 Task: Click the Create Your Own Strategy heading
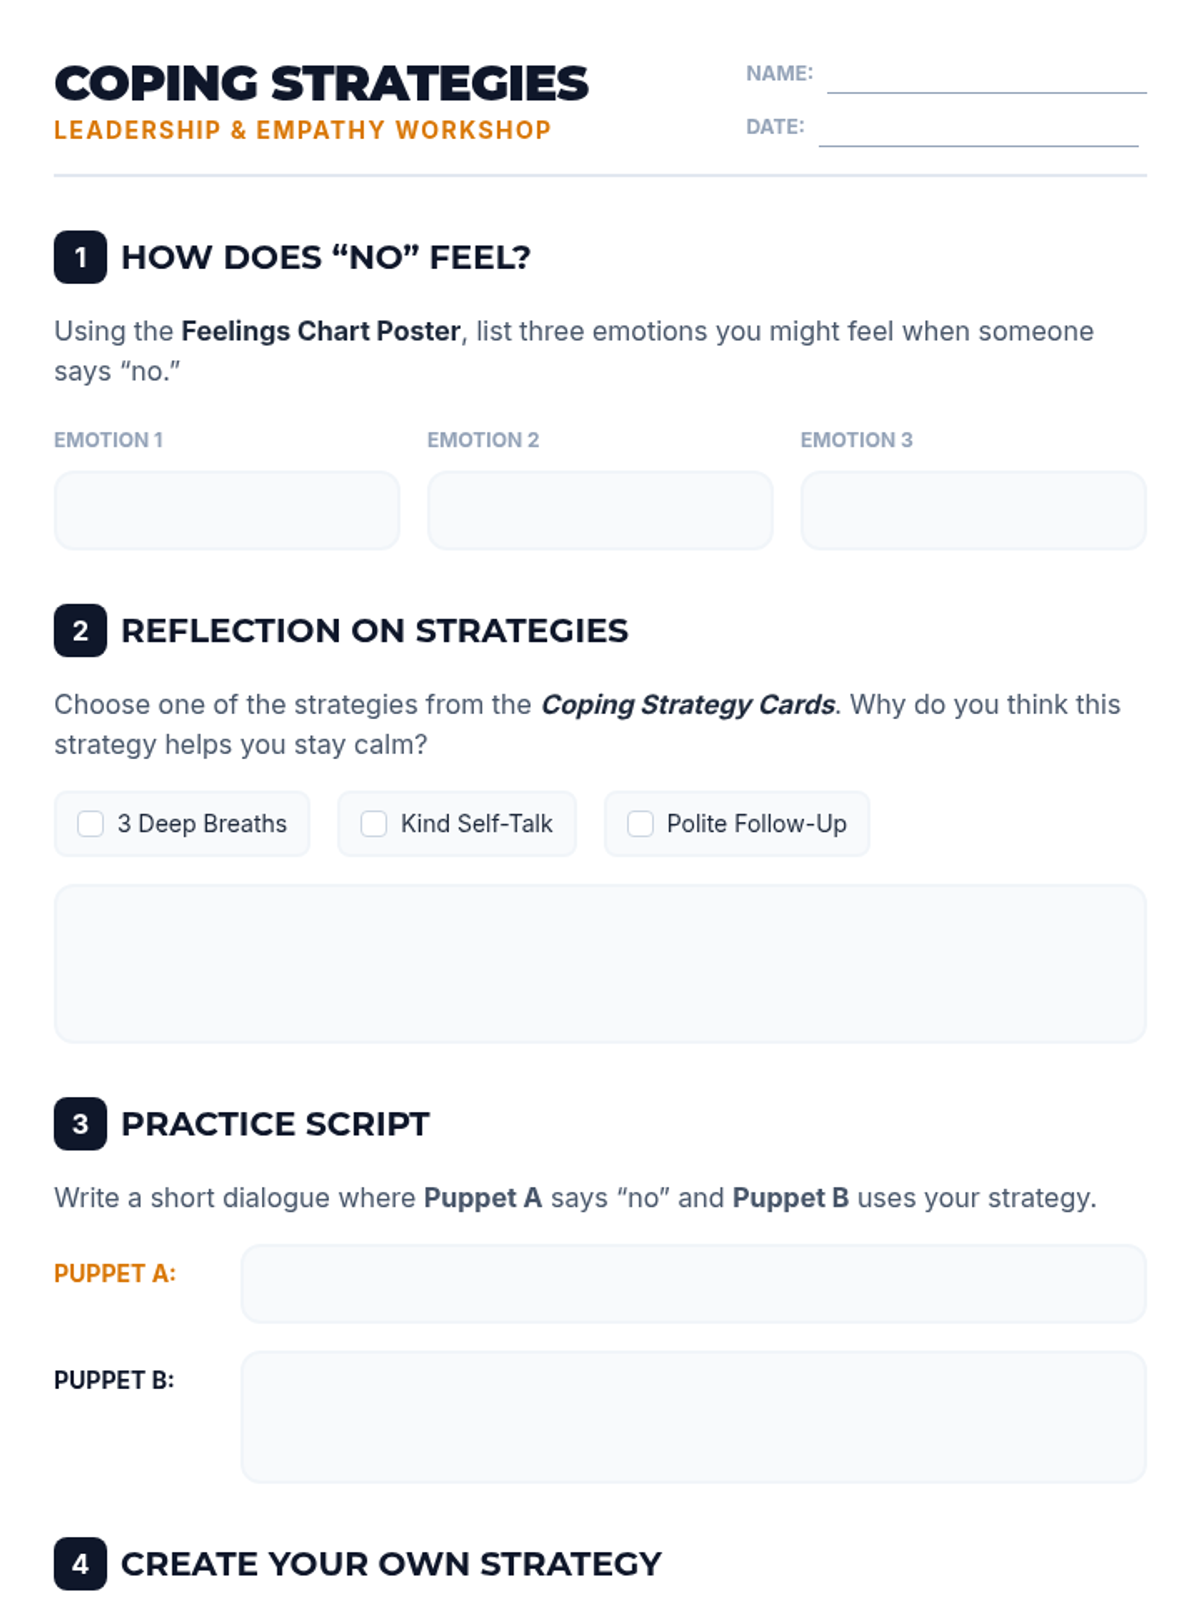[391, 1564]
